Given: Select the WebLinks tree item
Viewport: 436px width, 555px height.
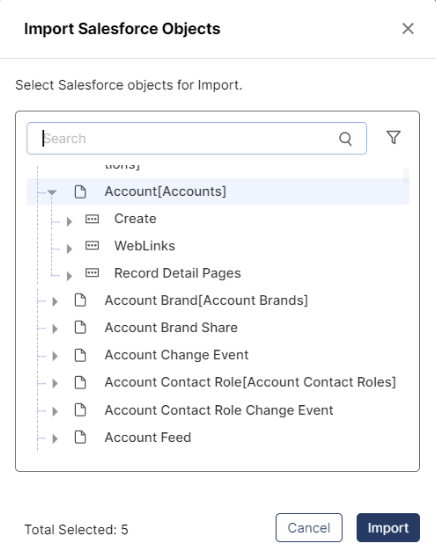Looking at the screenshot, I should pos(145,246).
